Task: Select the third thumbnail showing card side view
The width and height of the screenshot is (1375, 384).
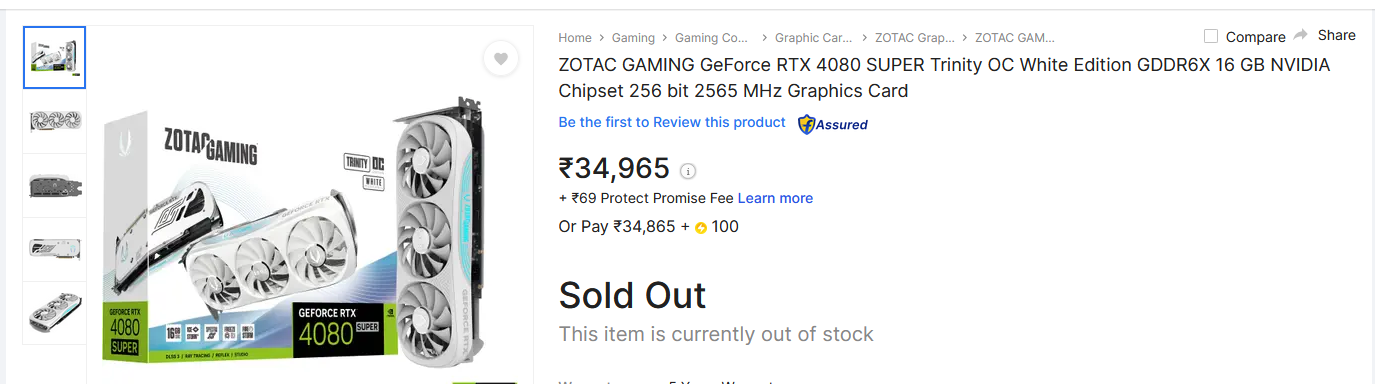Action: click(x=55, y=185)
